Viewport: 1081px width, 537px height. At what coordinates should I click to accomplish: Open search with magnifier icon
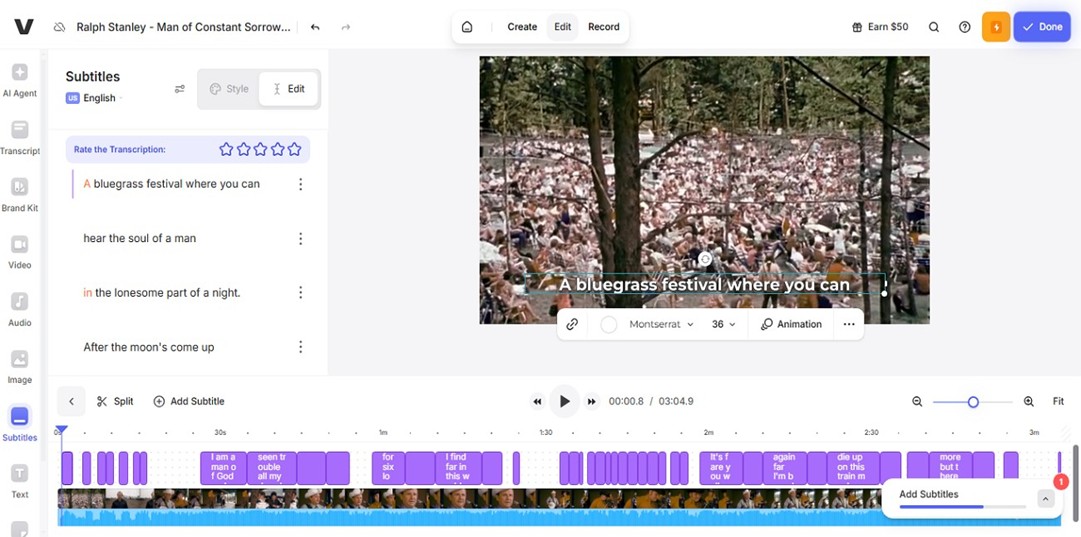point(934,27)
